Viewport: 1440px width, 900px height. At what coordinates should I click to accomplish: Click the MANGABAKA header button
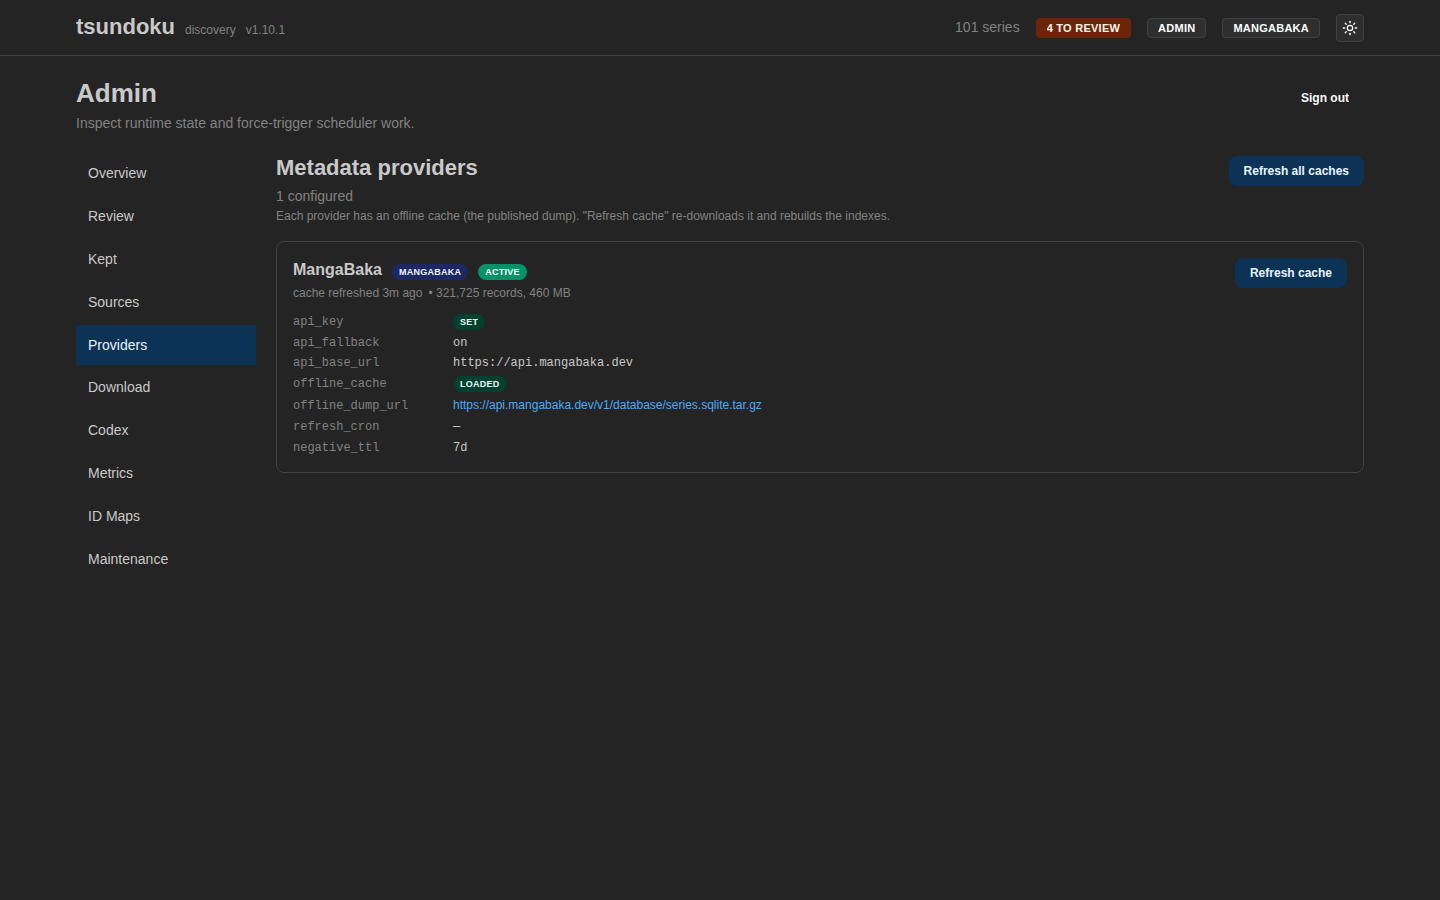point(1270,28)
